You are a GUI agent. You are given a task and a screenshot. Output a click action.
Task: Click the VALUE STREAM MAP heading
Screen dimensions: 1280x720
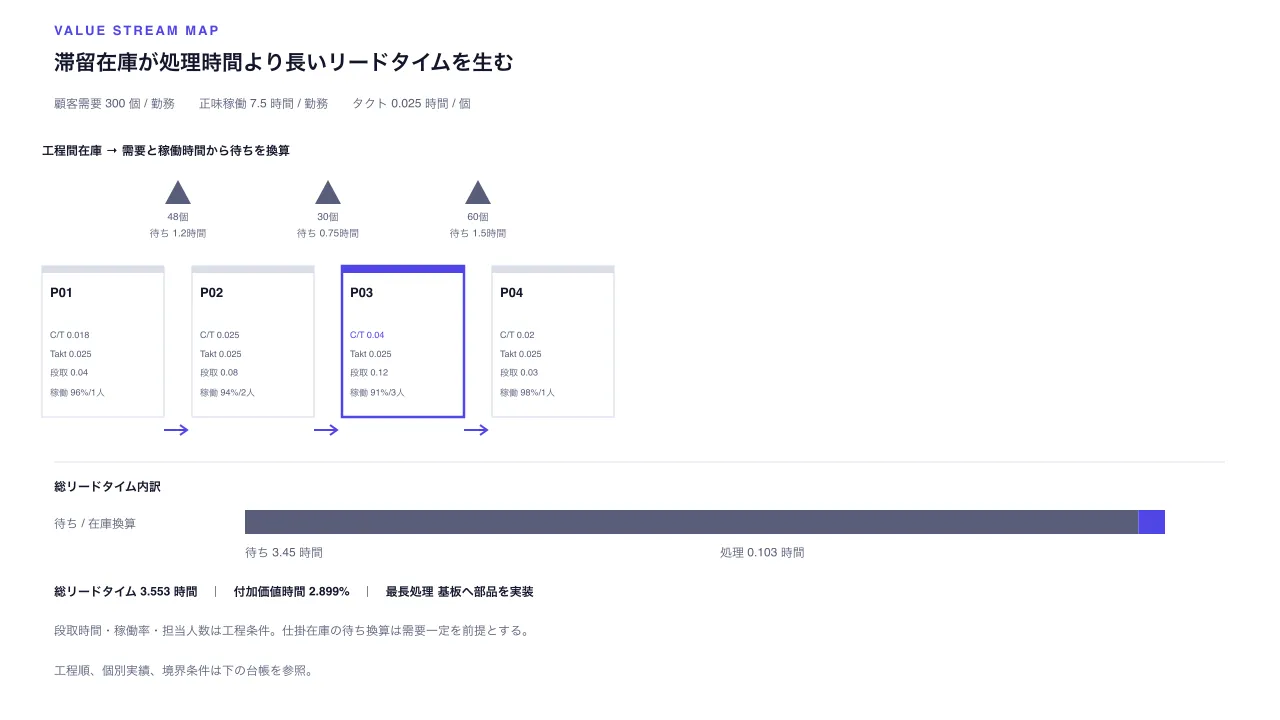pos(137,31)
